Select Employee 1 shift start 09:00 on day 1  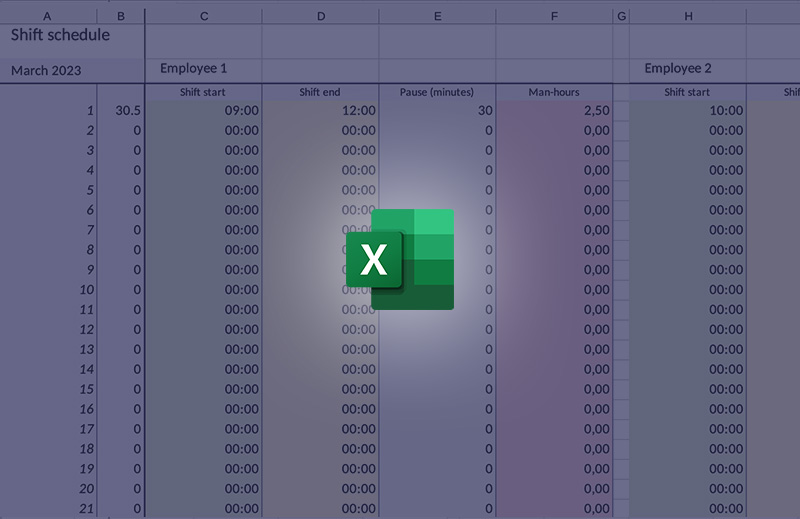204,110
